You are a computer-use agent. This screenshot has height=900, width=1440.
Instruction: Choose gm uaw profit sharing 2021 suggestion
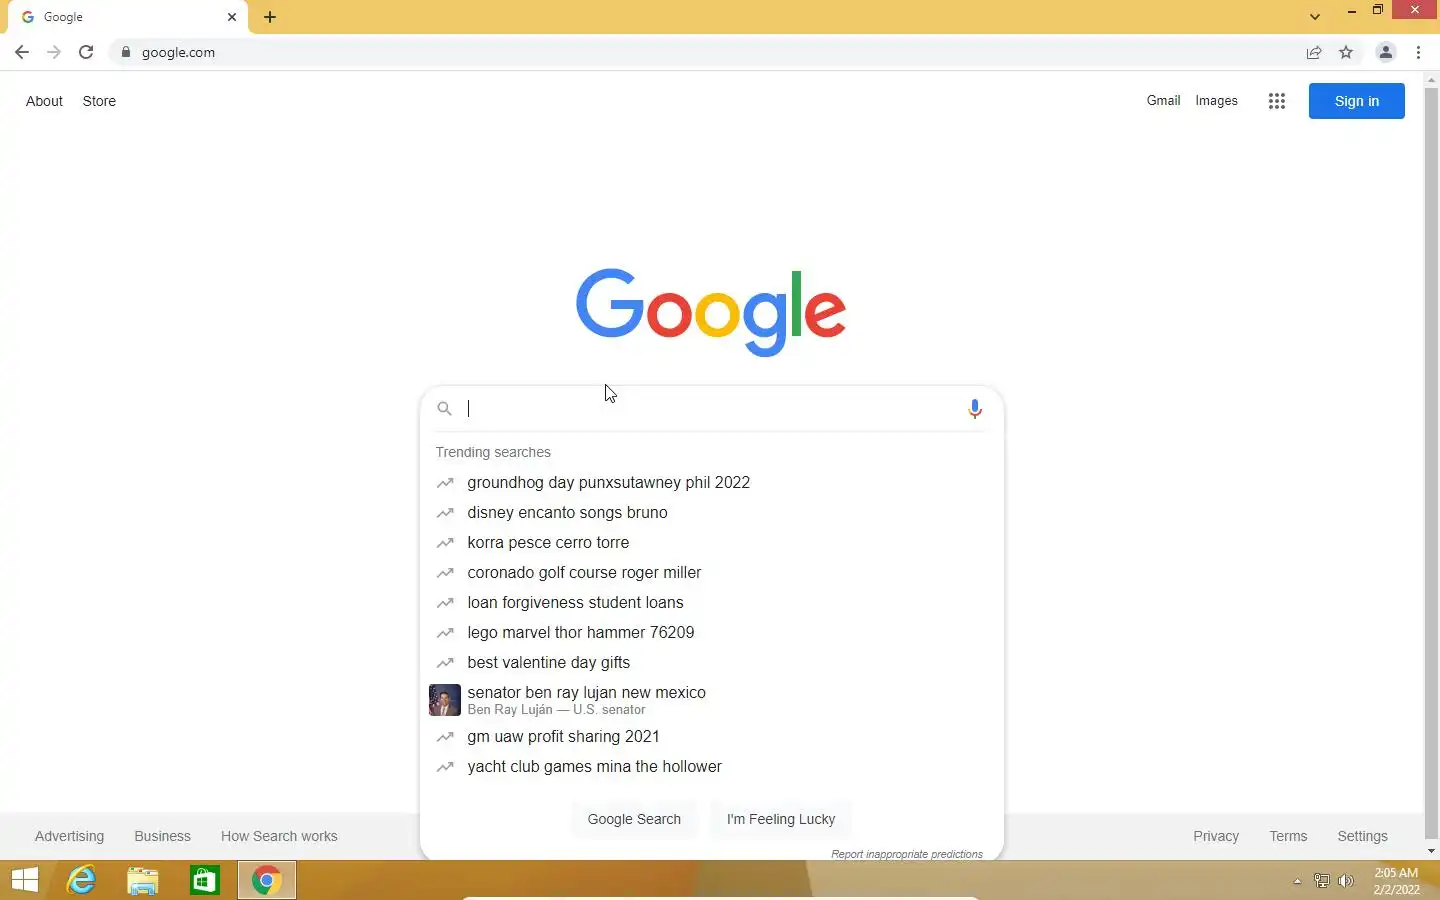tap(711, 736)
